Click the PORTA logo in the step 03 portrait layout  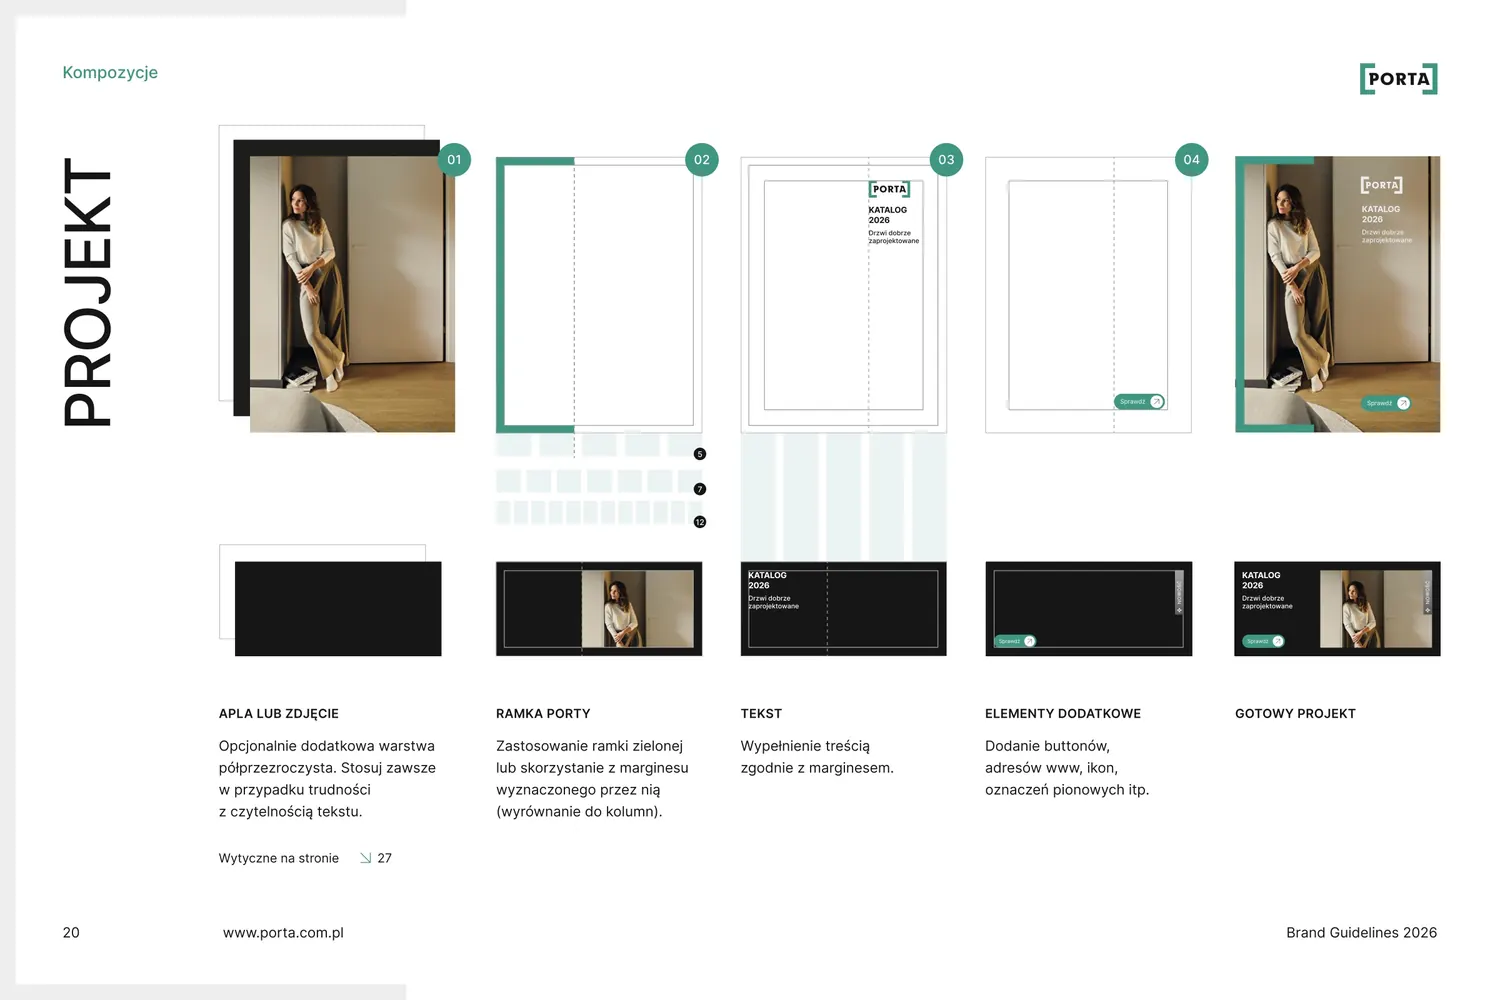(889, 189)
